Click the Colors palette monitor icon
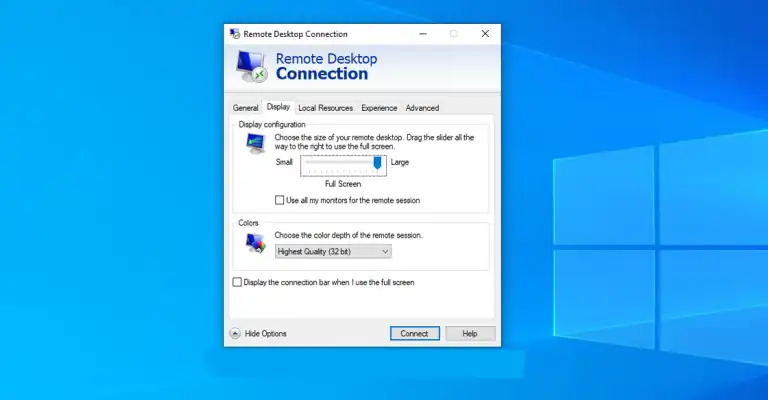Image resolution: width=768 pixels, height=400 pixels. point(256,243)
